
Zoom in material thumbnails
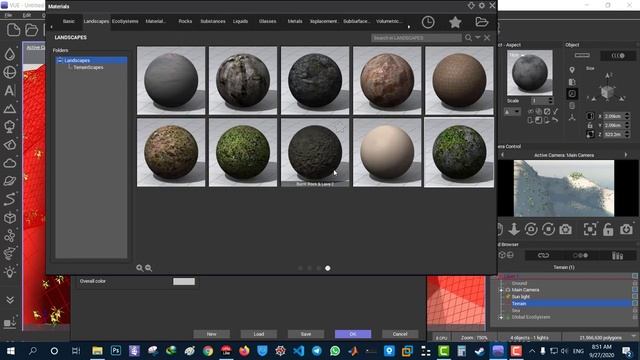click(140, 268)
